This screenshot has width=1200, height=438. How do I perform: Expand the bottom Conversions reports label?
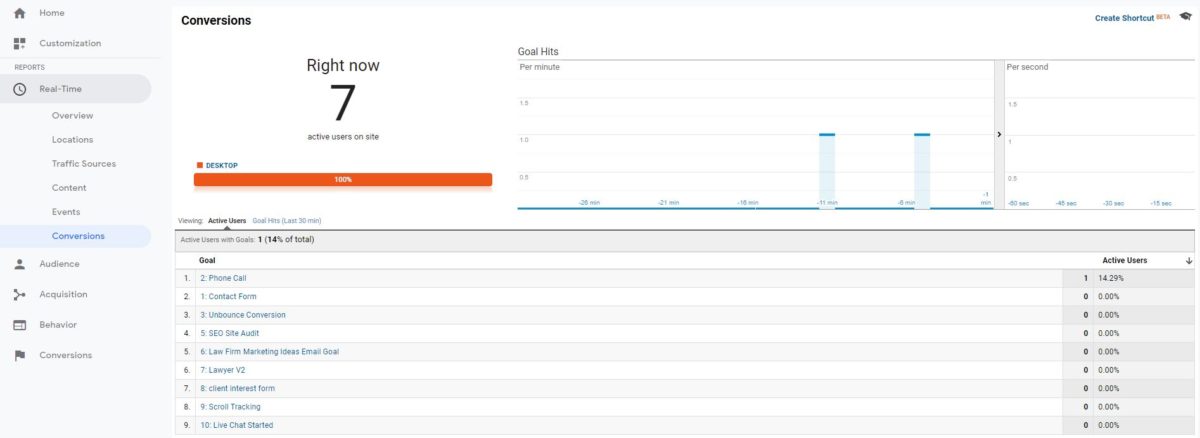click(x=65, y=355)
